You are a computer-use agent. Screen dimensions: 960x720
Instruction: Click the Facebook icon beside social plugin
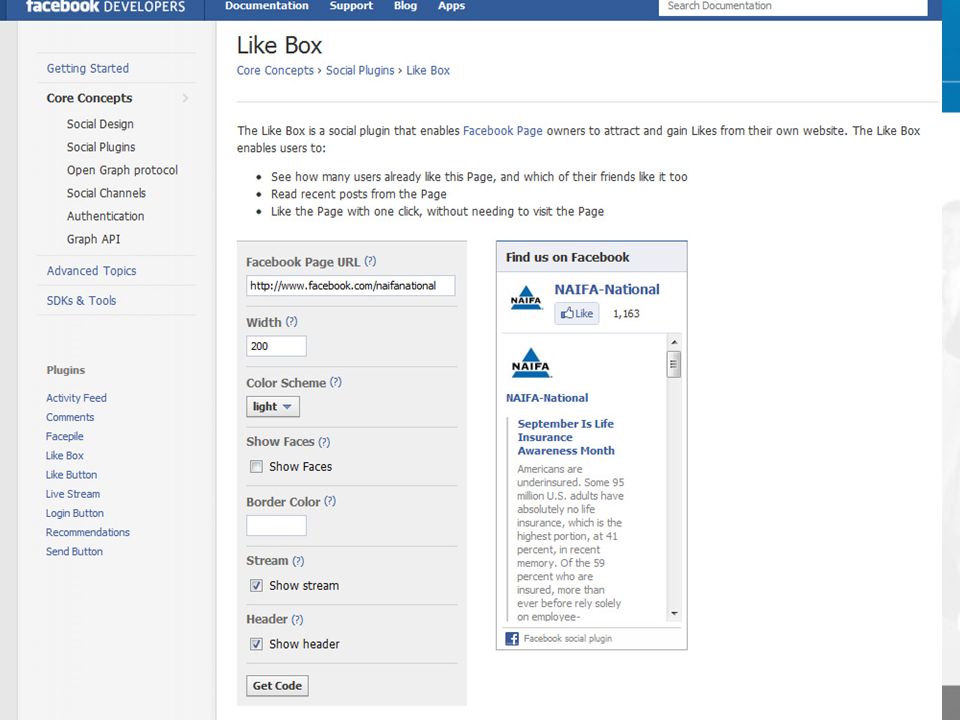click(x=512, y=639)
